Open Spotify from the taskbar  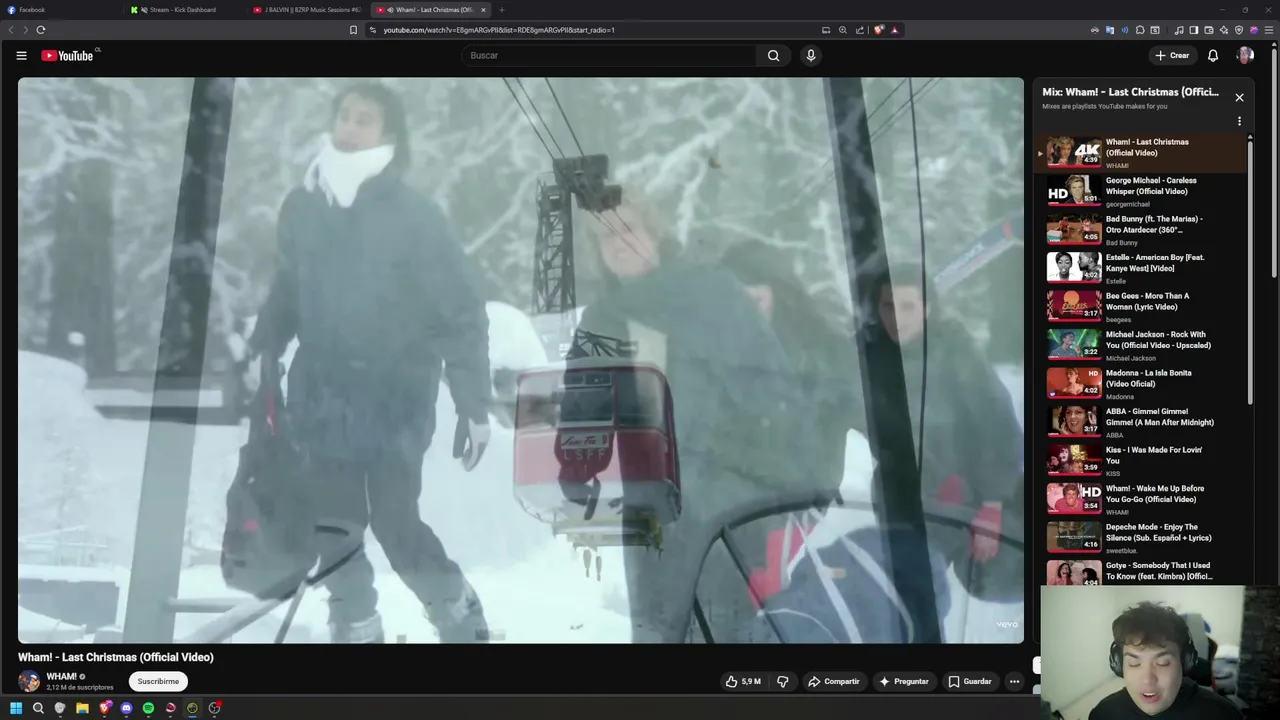[148, 708]
